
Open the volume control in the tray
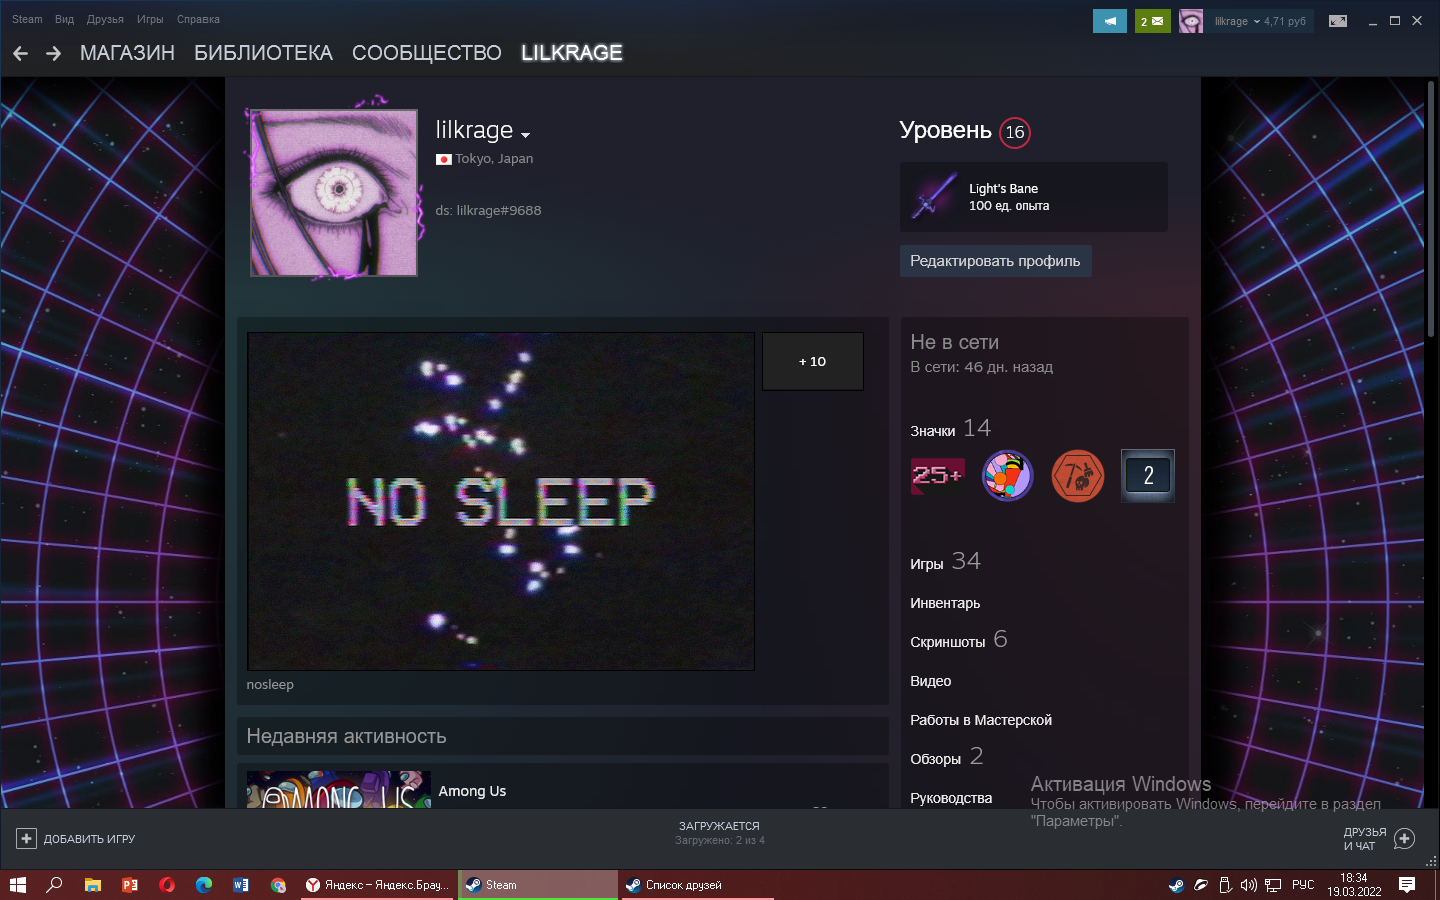click(1249, 885)
